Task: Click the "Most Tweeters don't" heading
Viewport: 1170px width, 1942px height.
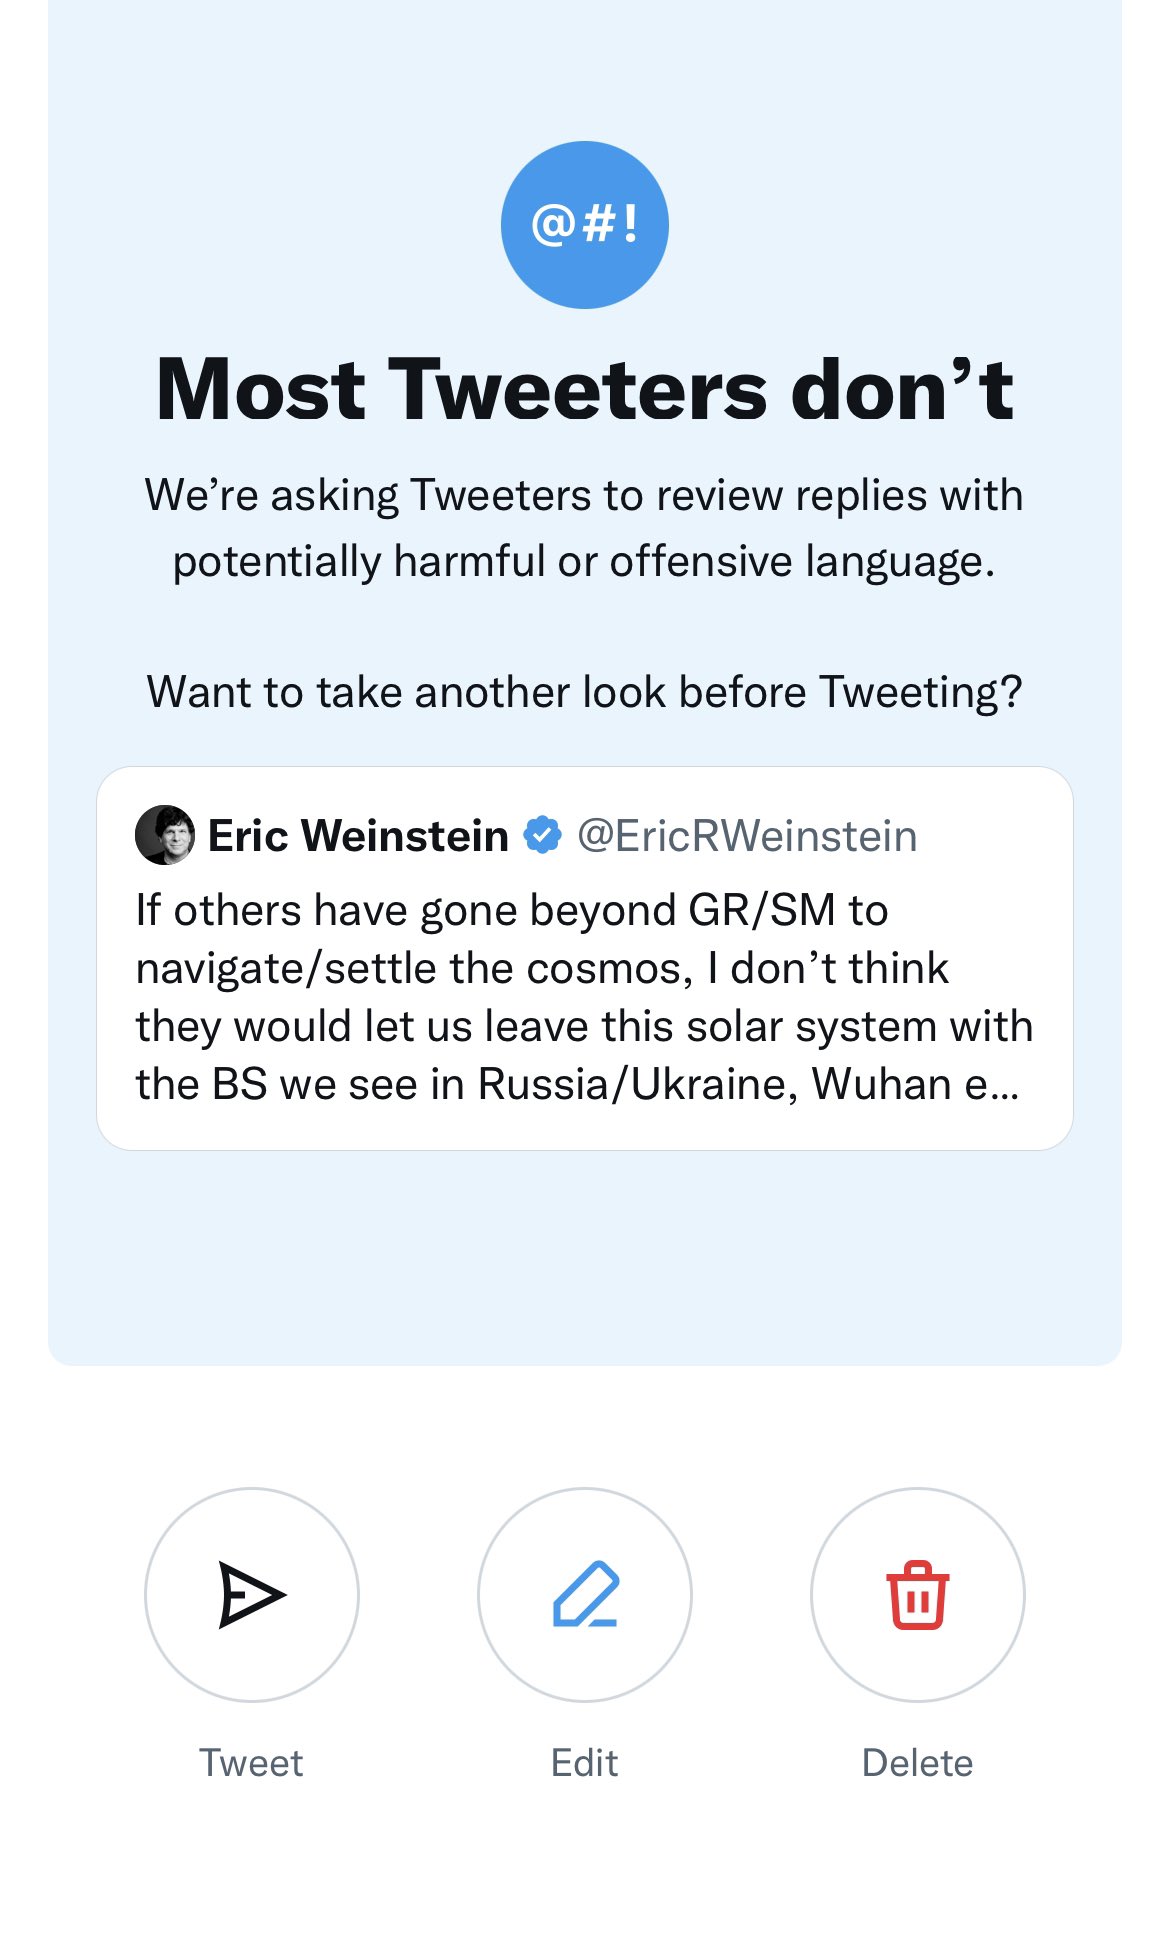Action: [x=585, y=390]
